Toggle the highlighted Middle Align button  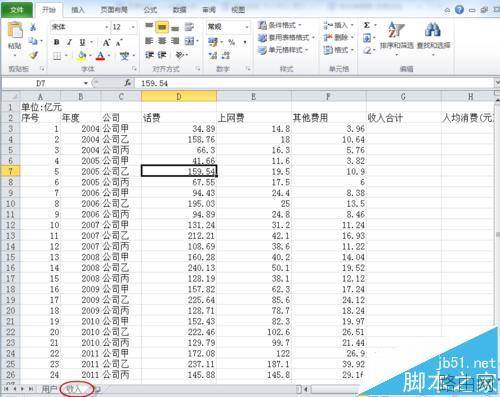point(162,27)
